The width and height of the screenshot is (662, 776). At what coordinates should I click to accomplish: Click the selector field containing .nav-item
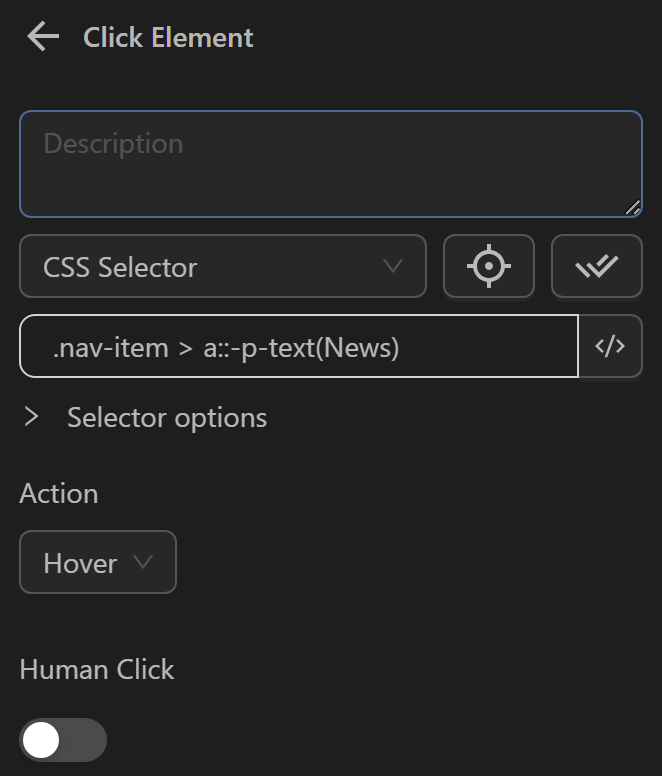(x=298, y=347)
